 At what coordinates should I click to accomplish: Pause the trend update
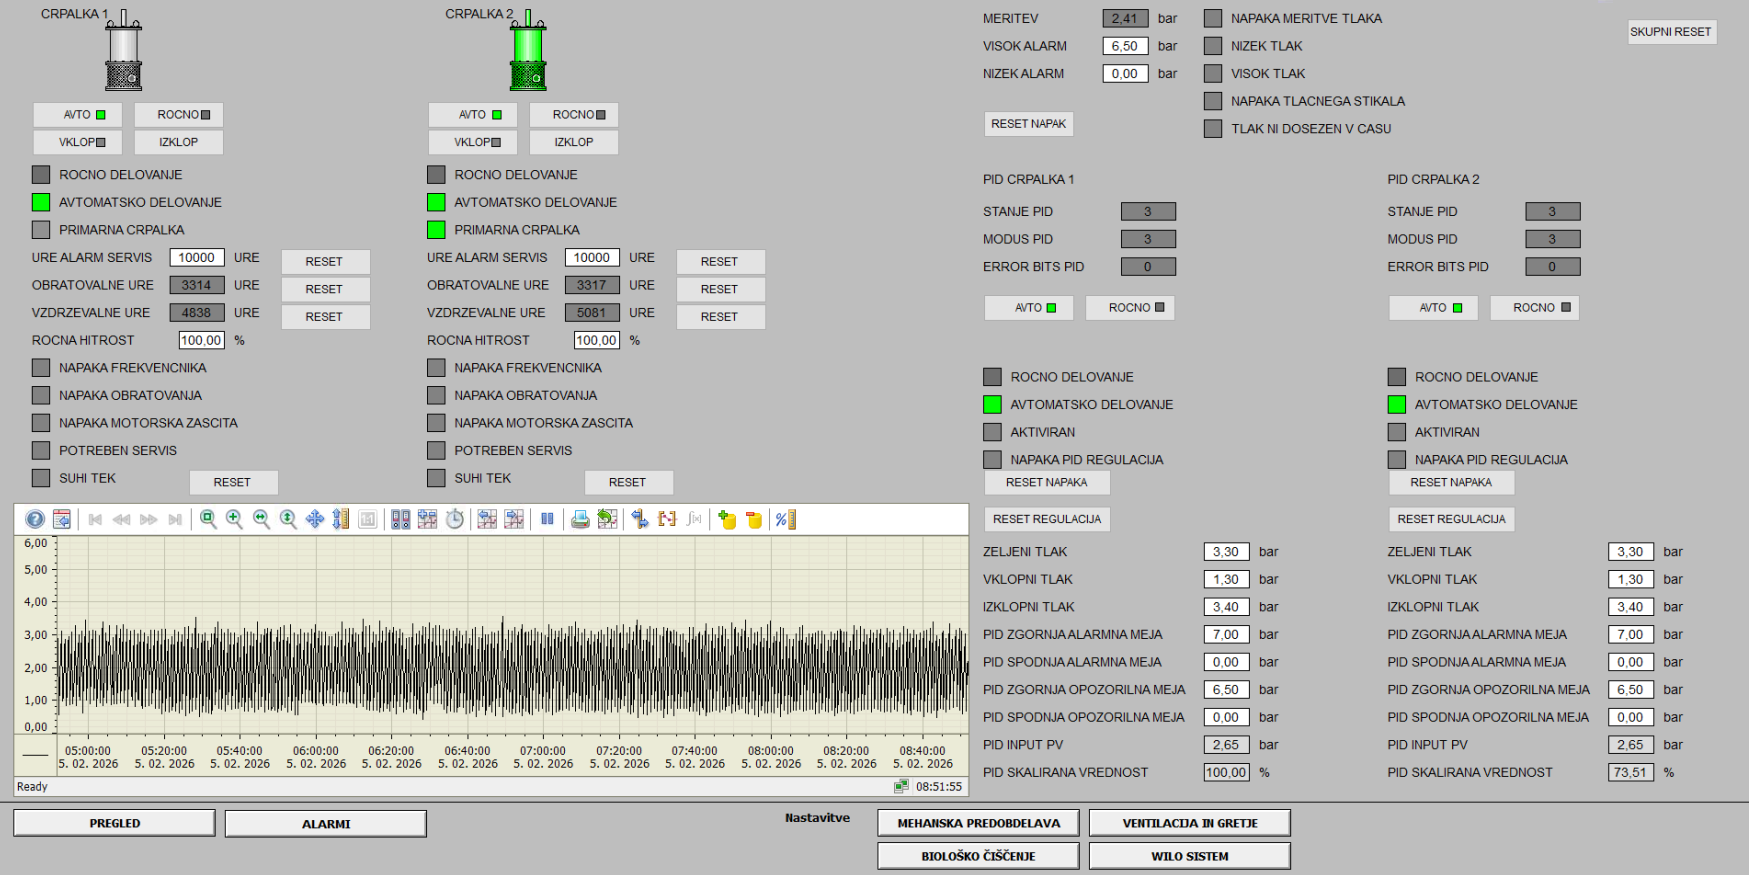(x=547, y=519)
